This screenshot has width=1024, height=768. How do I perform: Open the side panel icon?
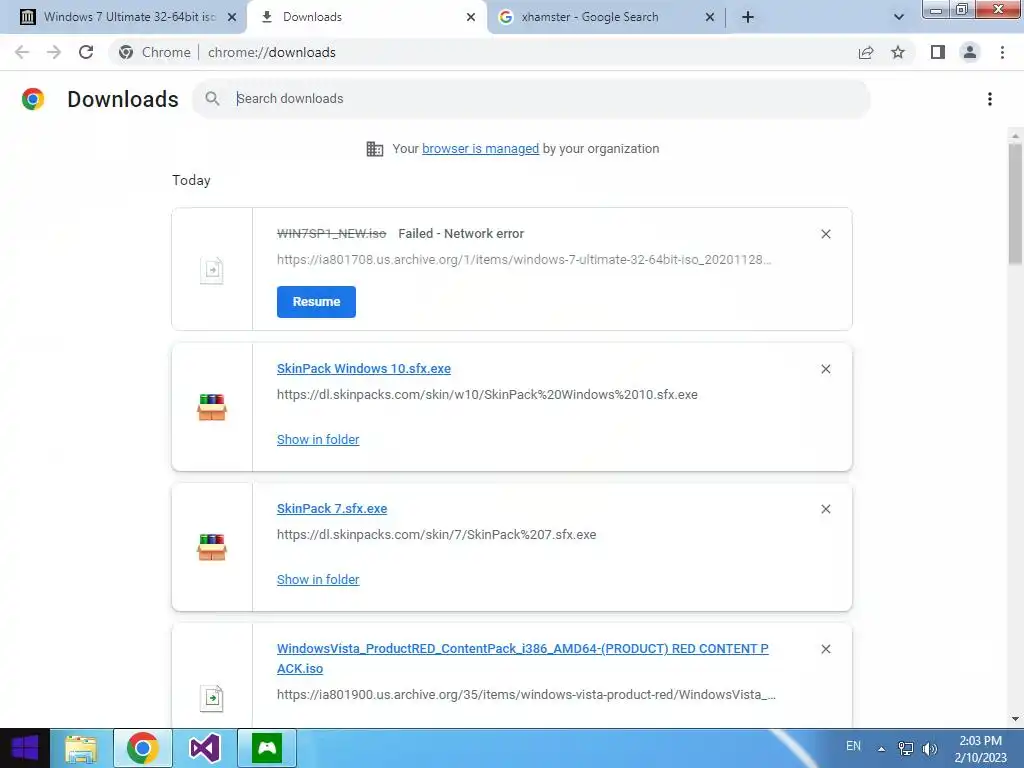[938, 52]
